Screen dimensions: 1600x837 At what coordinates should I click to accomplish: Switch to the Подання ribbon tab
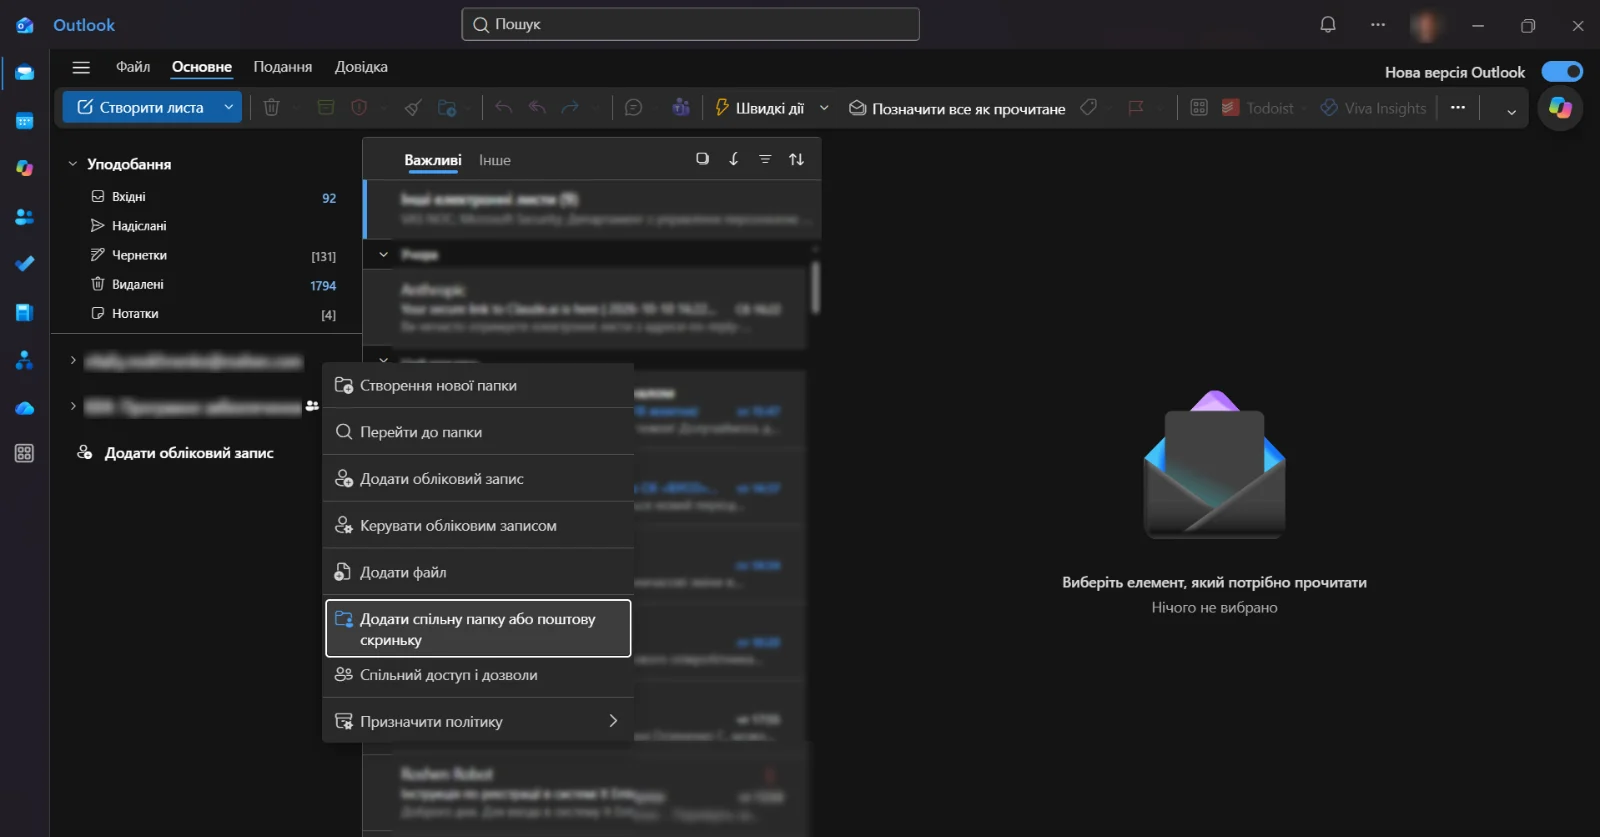[283, 67]
